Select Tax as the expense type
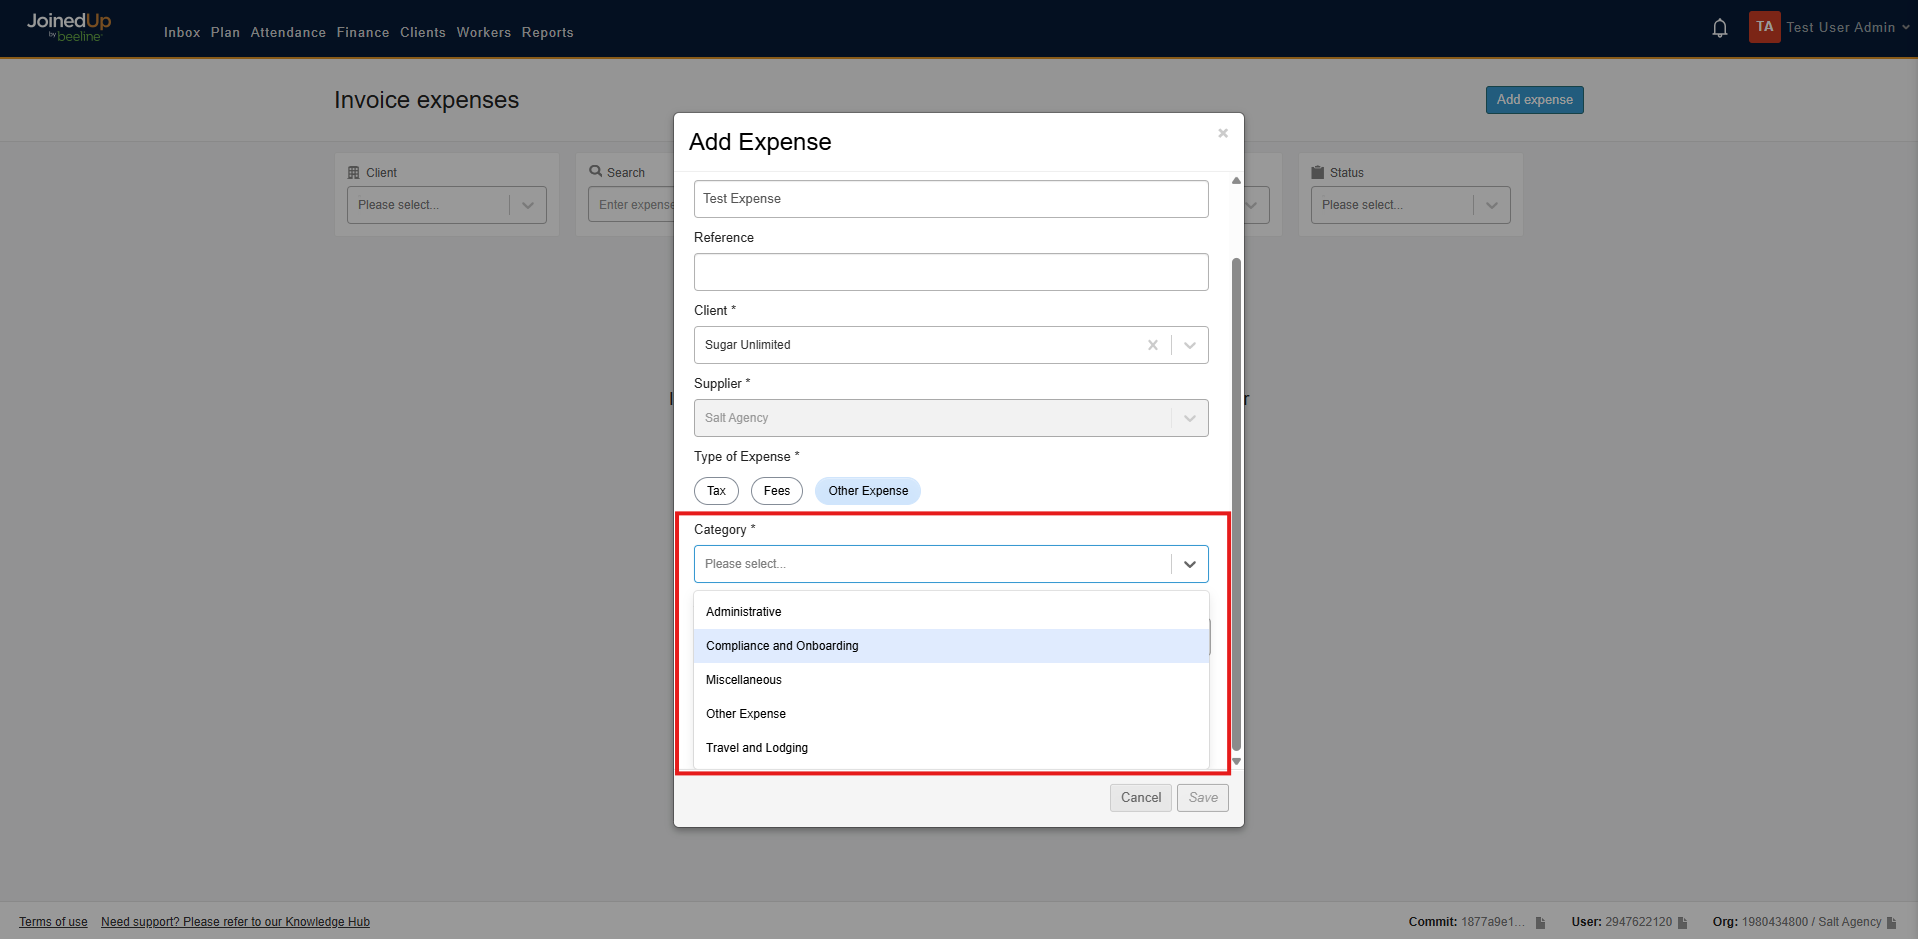The height and width of the screenshot is (939, 1918). point(716,490)
